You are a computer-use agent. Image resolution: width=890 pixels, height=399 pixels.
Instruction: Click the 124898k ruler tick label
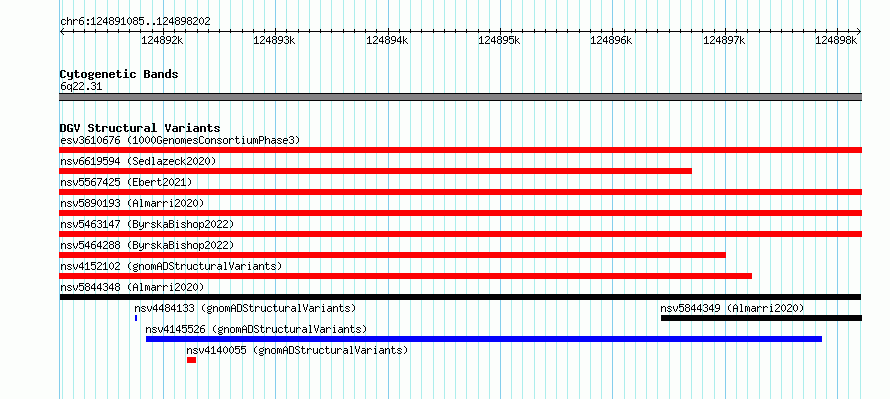(x=837, y=41)
